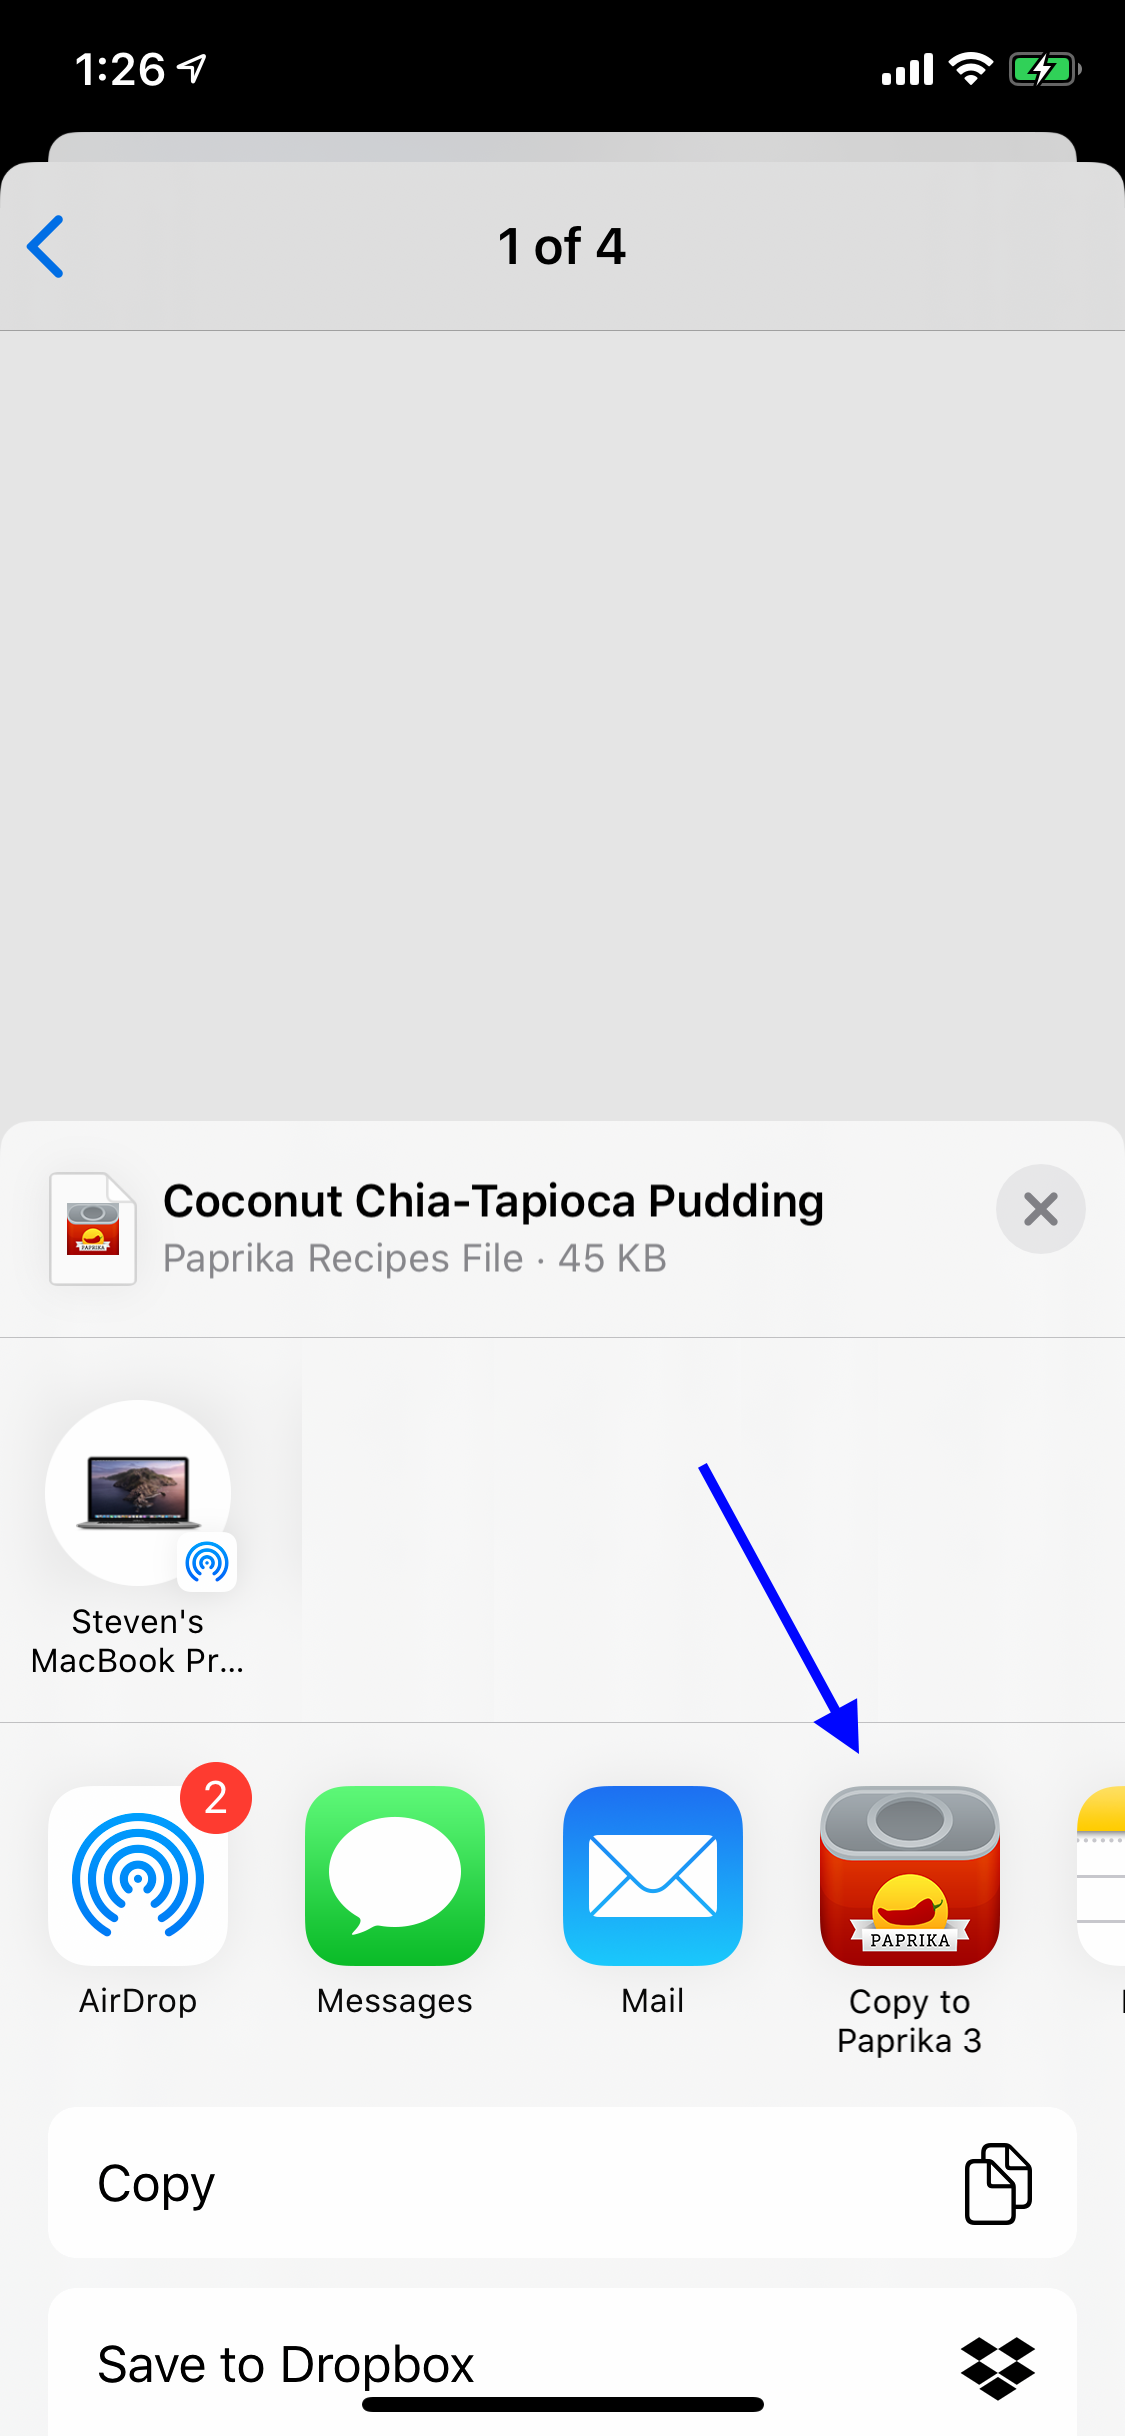1125x2436 pixels.
Task: Tap the Paprika recipe file icon
Action: click(93, 1228)
